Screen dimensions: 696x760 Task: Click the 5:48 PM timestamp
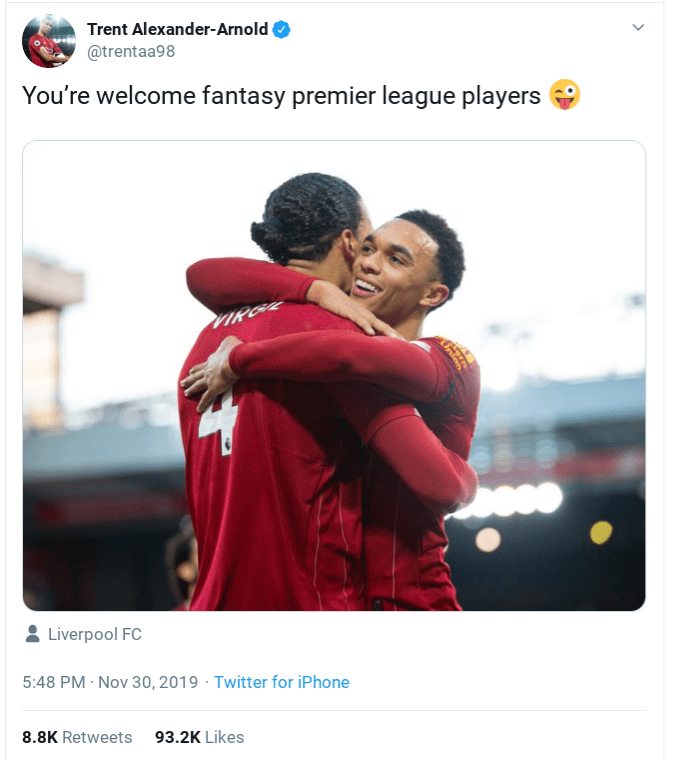tap(54, 682)
